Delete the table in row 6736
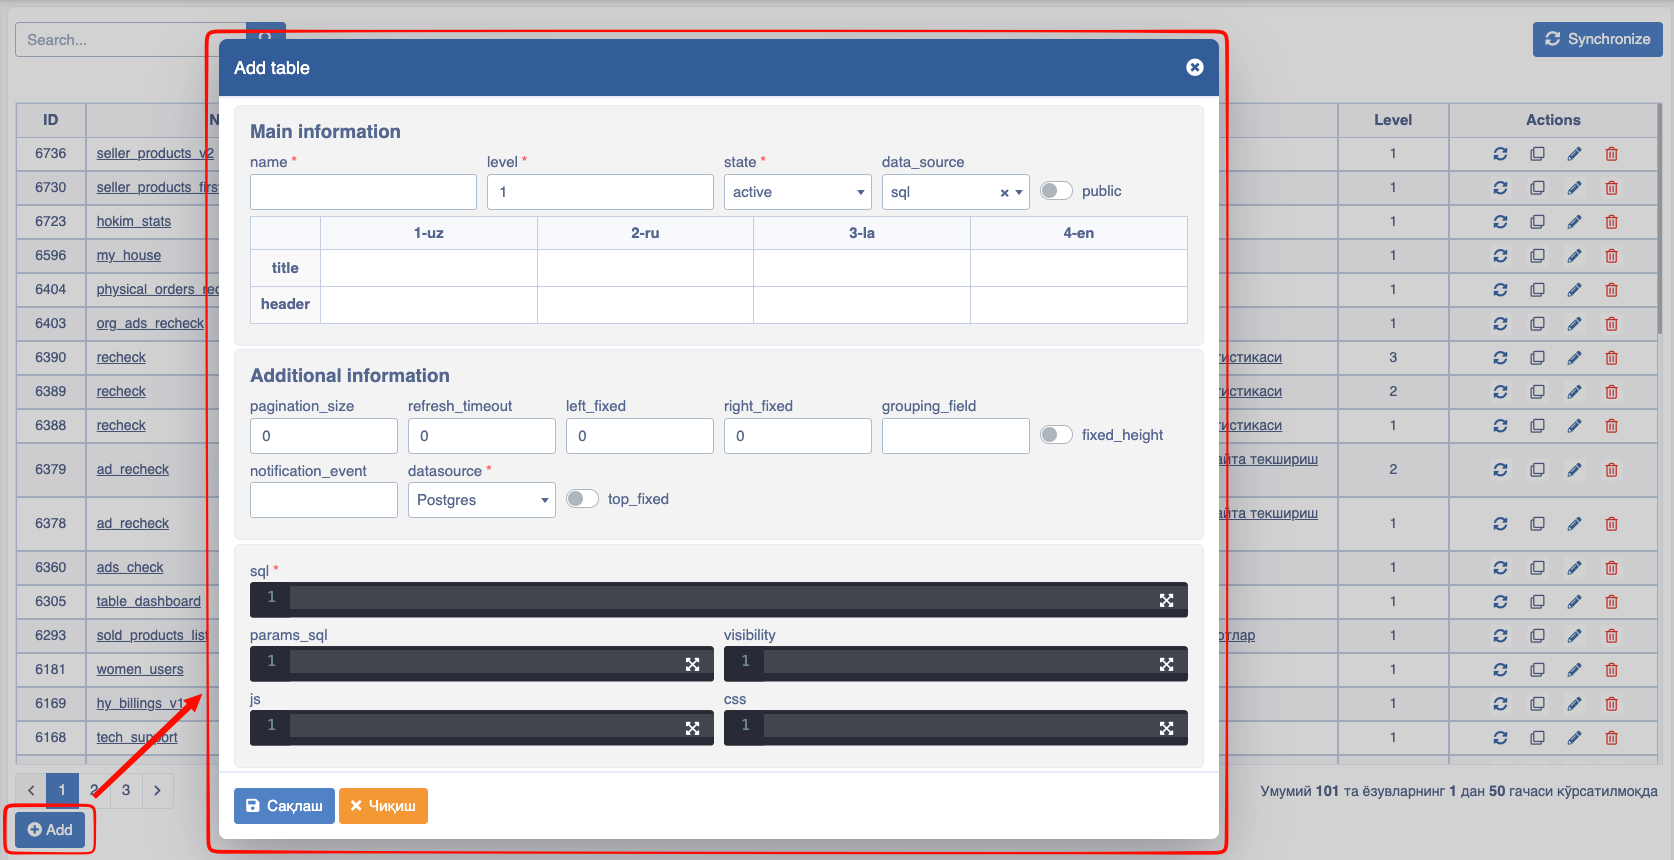Screen dimensions: 1674x860 (1611, 154)
